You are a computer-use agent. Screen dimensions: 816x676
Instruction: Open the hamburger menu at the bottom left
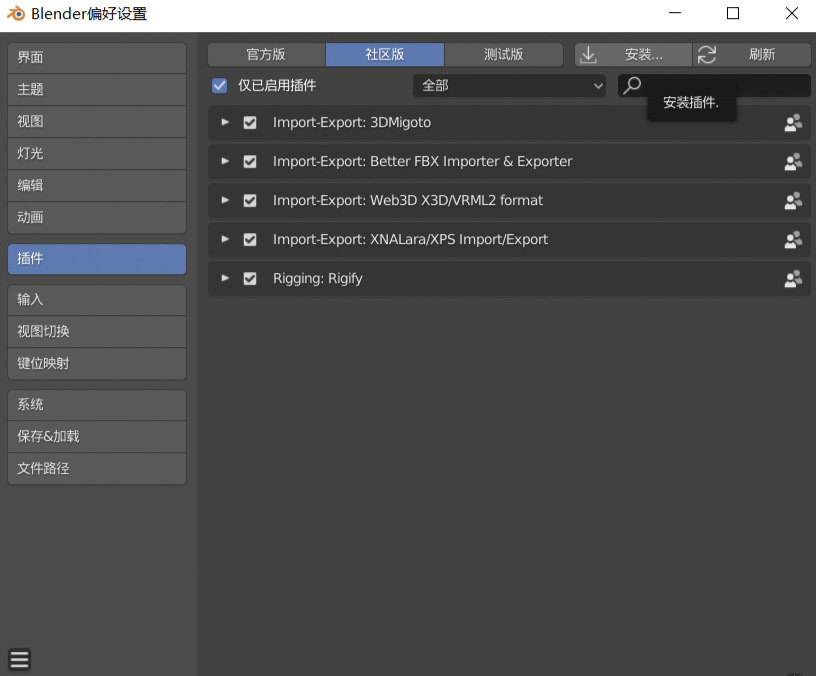click(x=19, y=659)
